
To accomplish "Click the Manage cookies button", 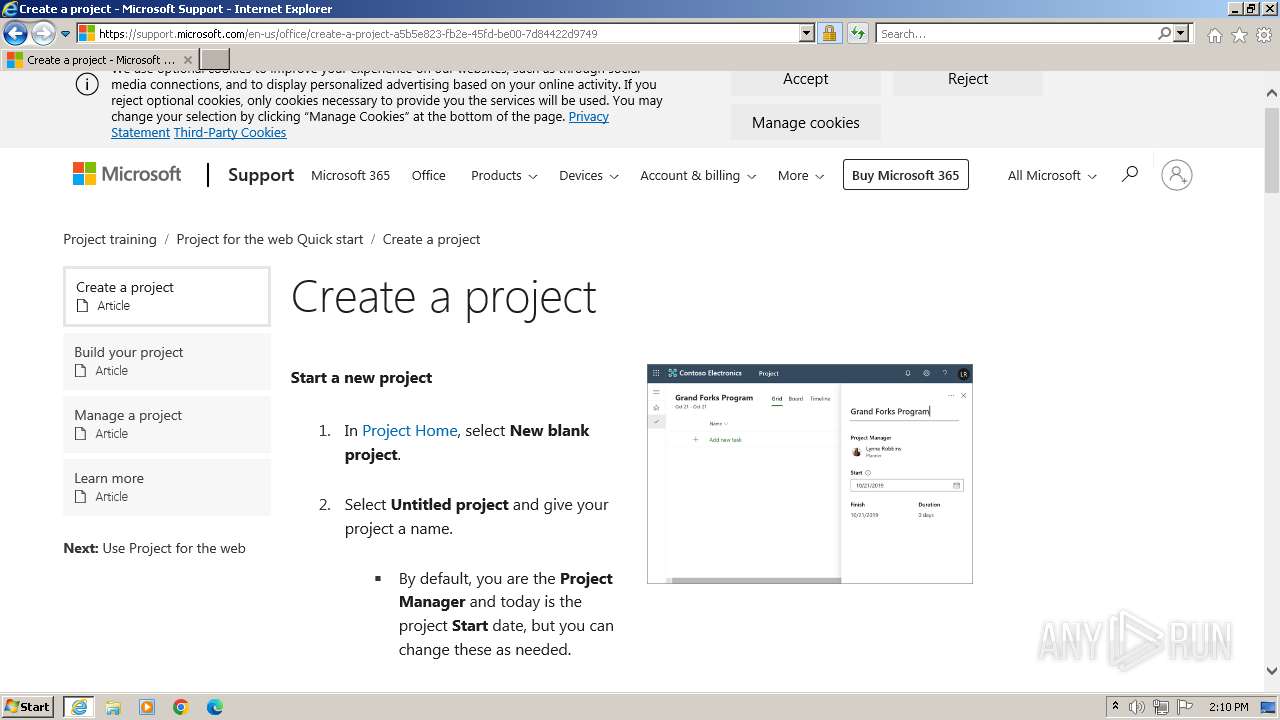I will tap(805, 122).
